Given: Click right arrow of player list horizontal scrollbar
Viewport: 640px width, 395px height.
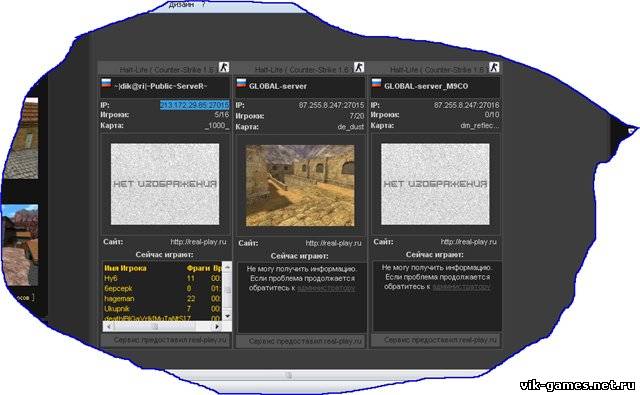Looking at the screenshot, I should (217, 326).
